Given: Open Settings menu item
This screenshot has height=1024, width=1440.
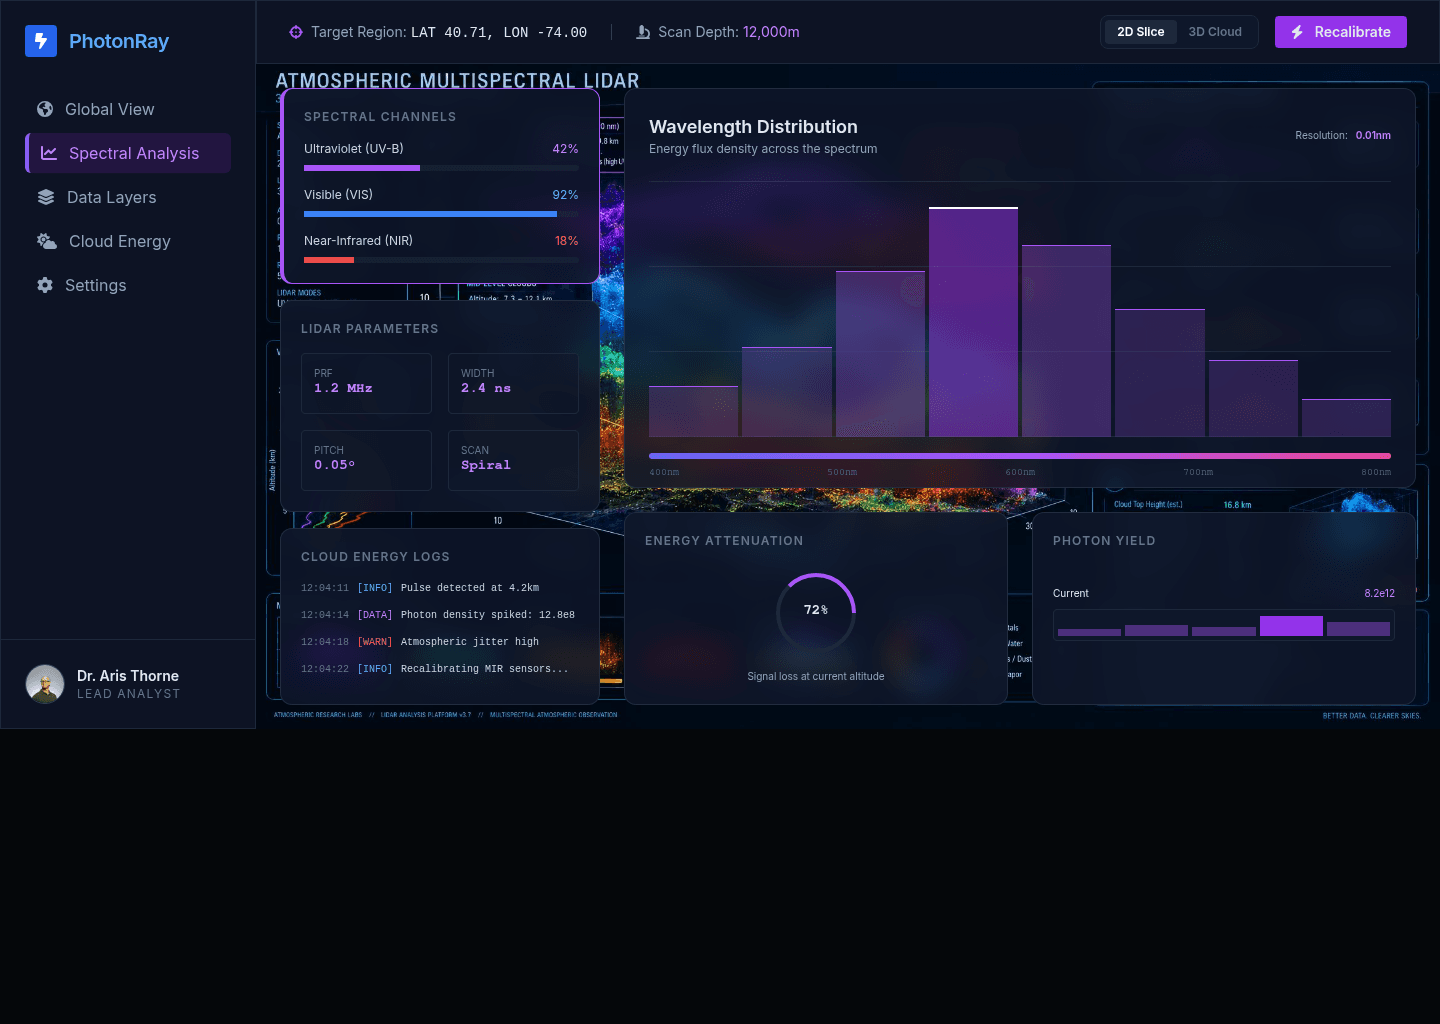Looking at the screenshot, I should pyautogui.click(x=128, y=285).
